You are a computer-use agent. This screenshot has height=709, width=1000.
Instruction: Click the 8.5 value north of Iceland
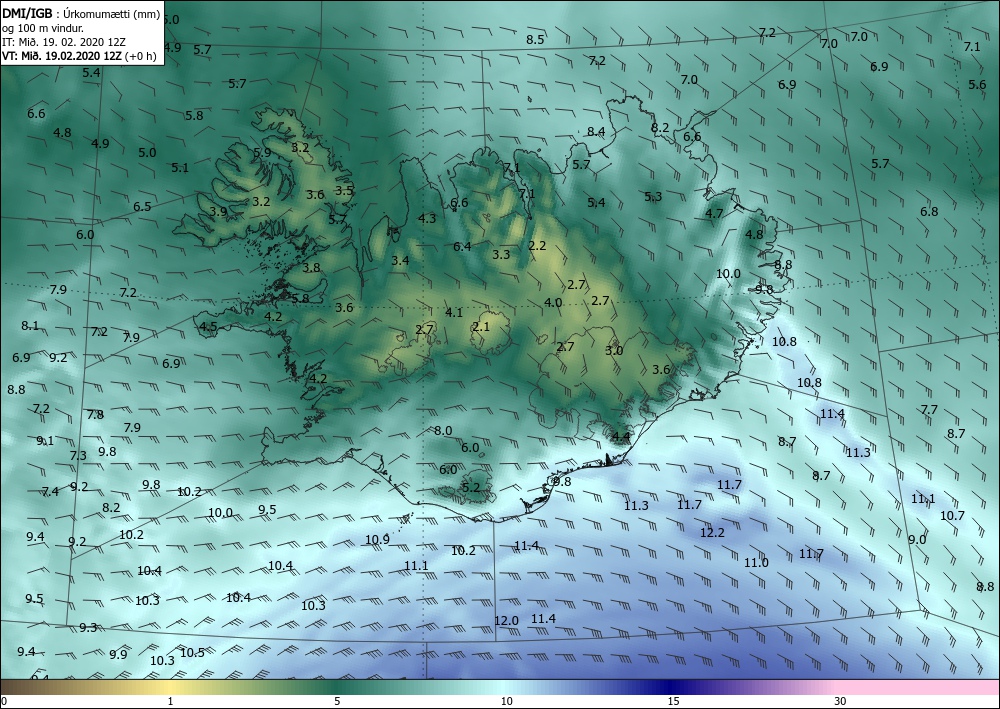click(x=535, y=40)
